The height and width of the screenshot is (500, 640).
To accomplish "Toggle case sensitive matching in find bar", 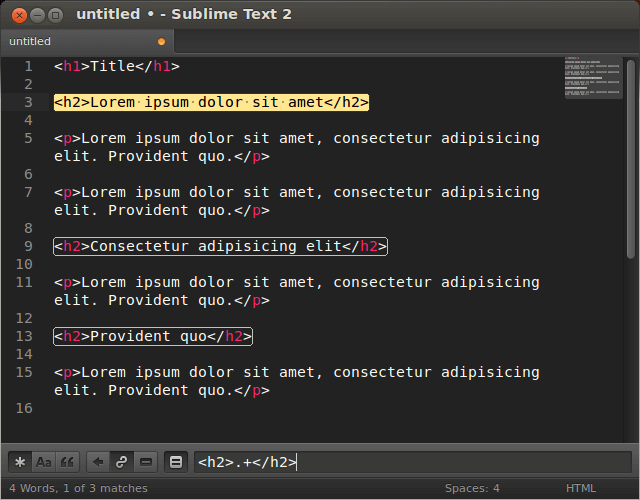I will pyautogui.click(x=44, y=462).
